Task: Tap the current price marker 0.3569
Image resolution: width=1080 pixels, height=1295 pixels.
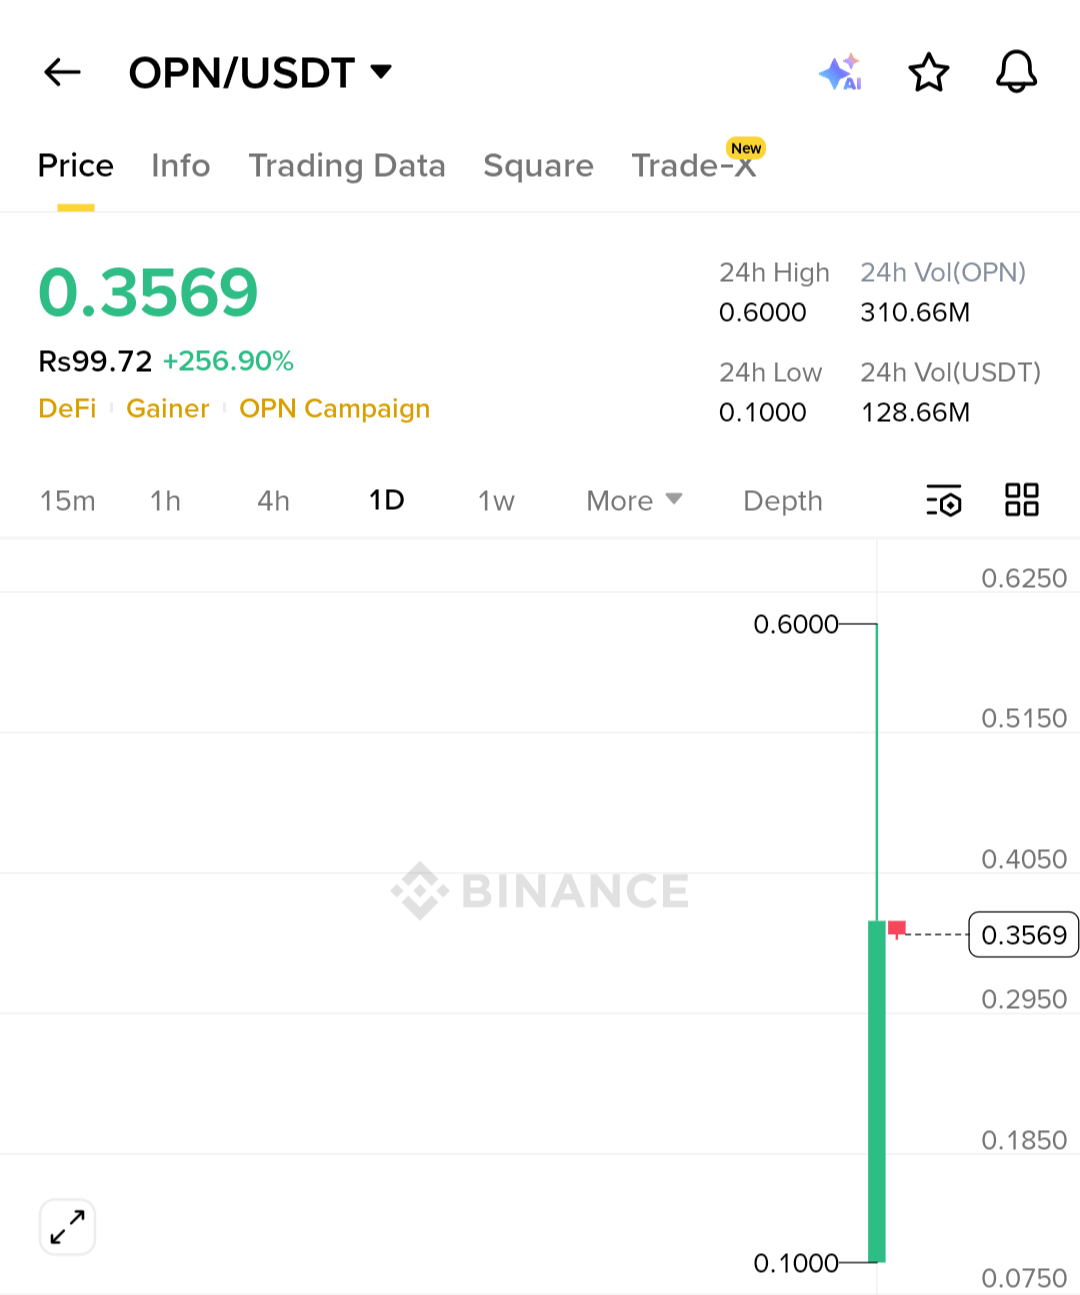Action: pyautogui.click(x=1023, y=935)
